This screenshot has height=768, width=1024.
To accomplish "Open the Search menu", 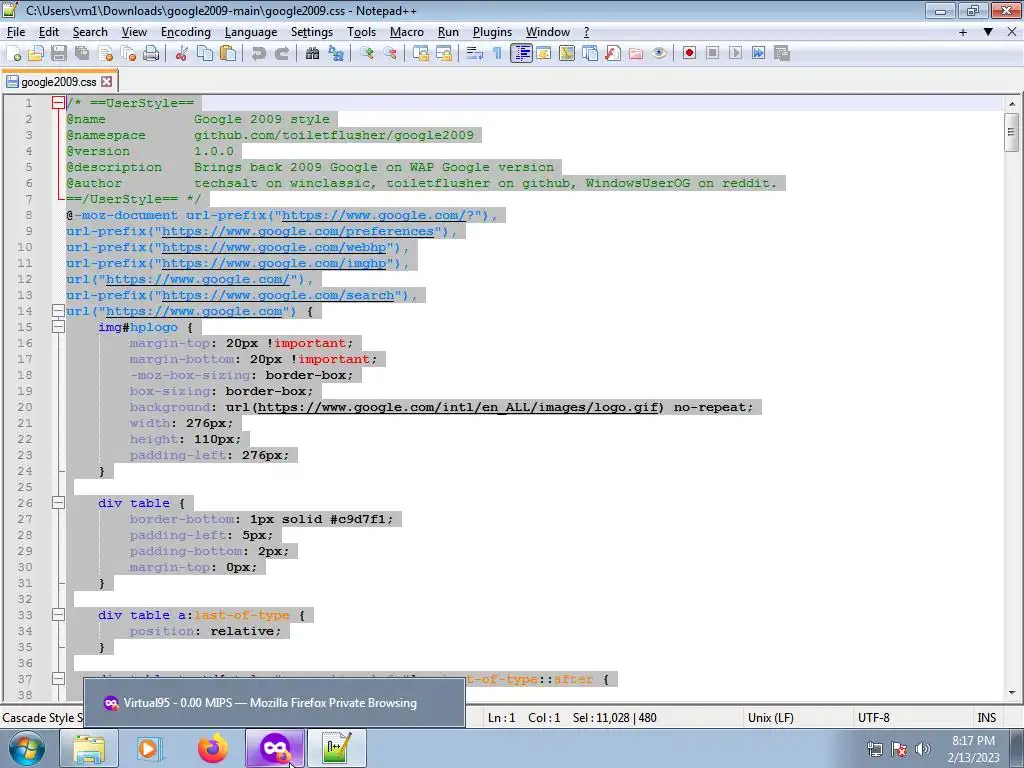I will click(x=89, y=32).
